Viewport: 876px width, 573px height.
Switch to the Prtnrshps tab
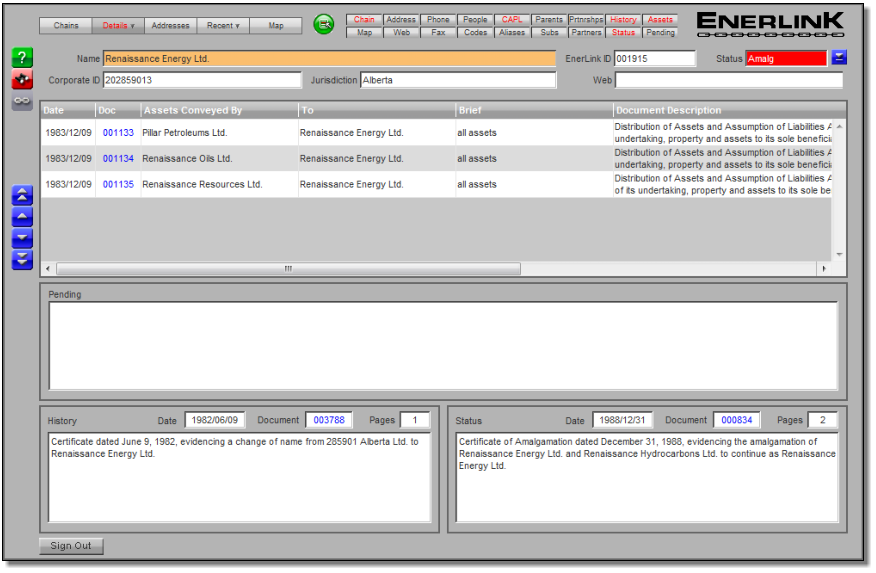[586, 20]
